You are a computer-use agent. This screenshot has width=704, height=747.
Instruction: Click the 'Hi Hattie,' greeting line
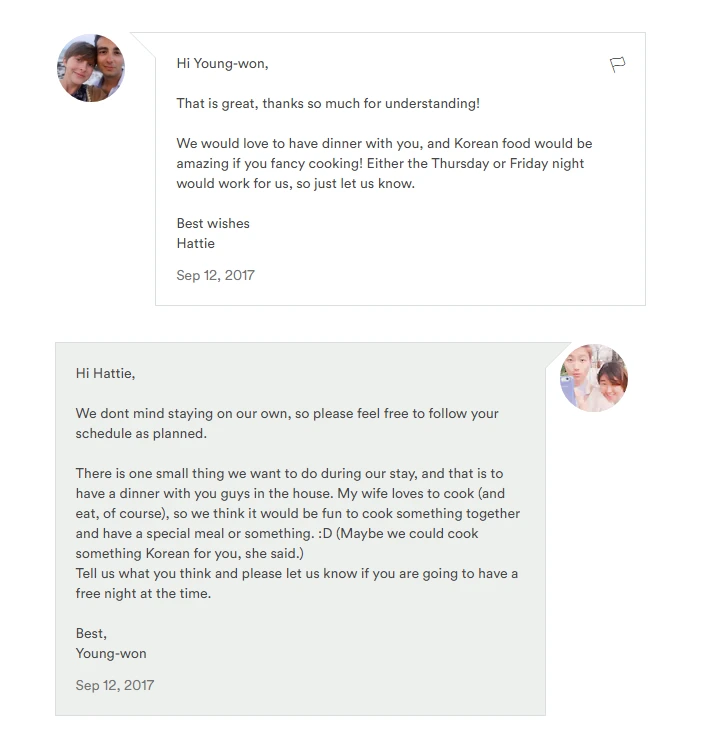(x=105, y=373)
